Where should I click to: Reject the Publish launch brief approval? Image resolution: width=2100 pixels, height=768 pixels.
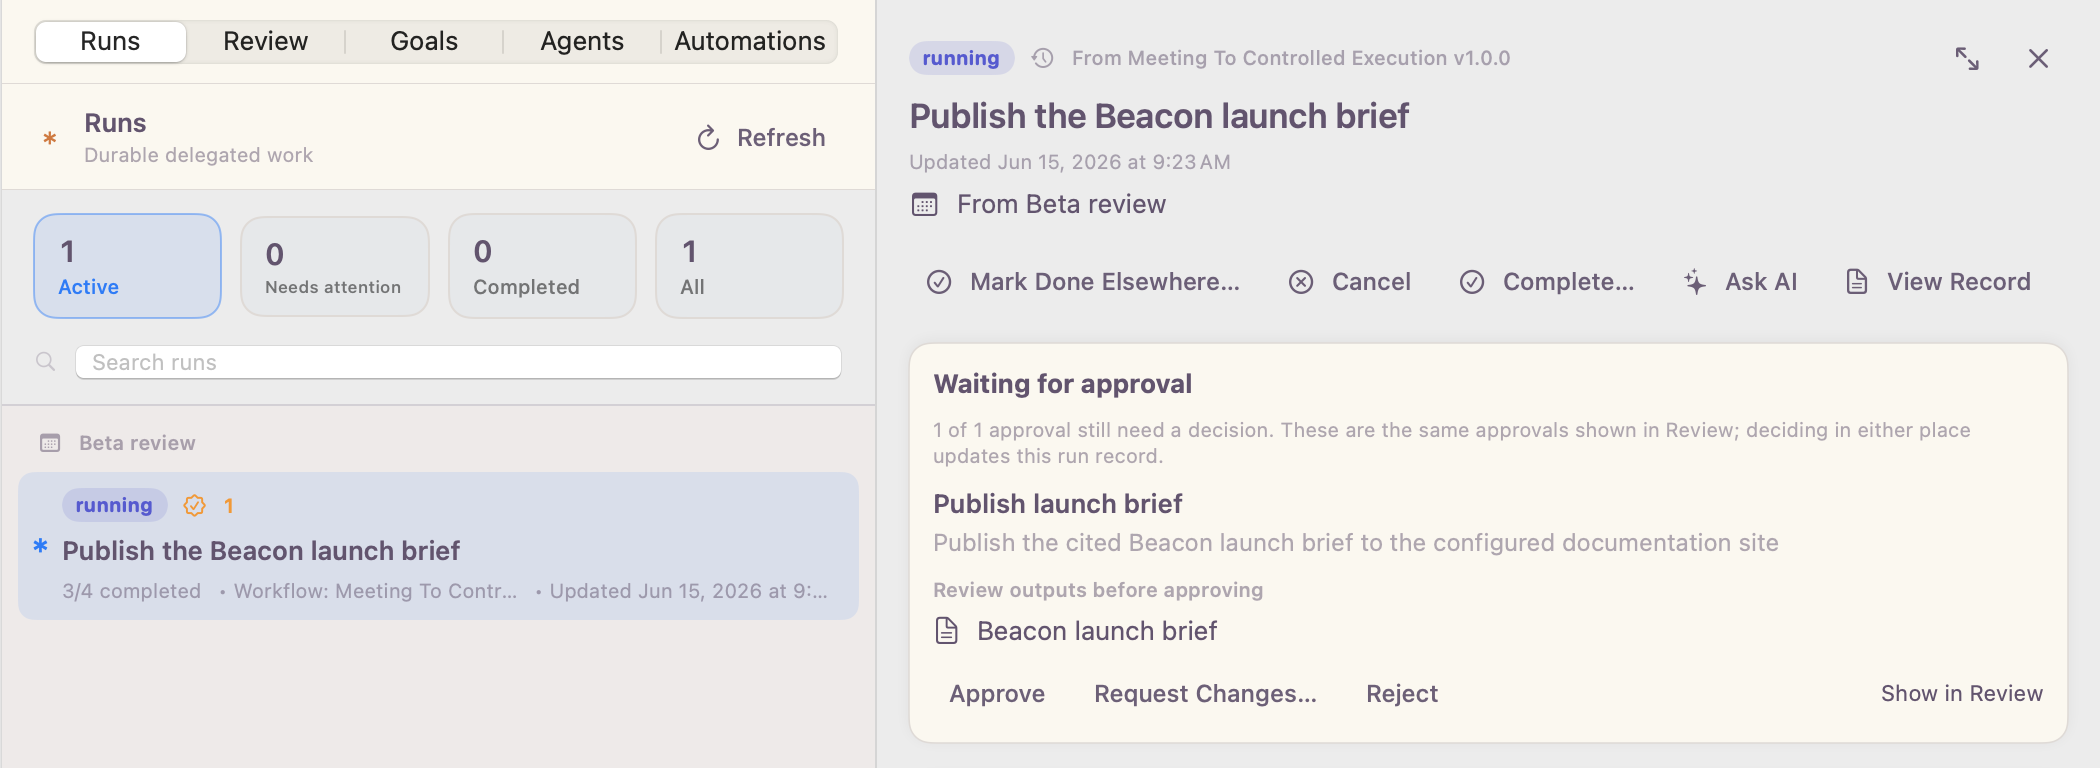pos(1402,694)
